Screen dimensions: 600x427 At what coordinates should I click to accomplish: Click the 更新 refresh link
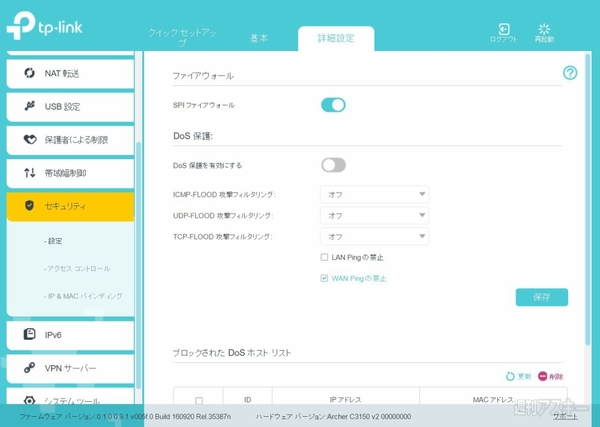click(x=524, y=376)
